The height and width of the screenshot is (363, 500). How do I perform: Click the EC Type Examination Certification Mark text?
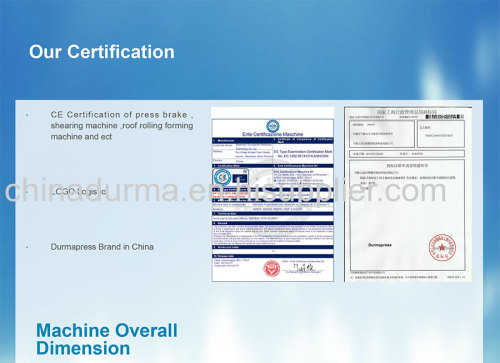point(303,152)
